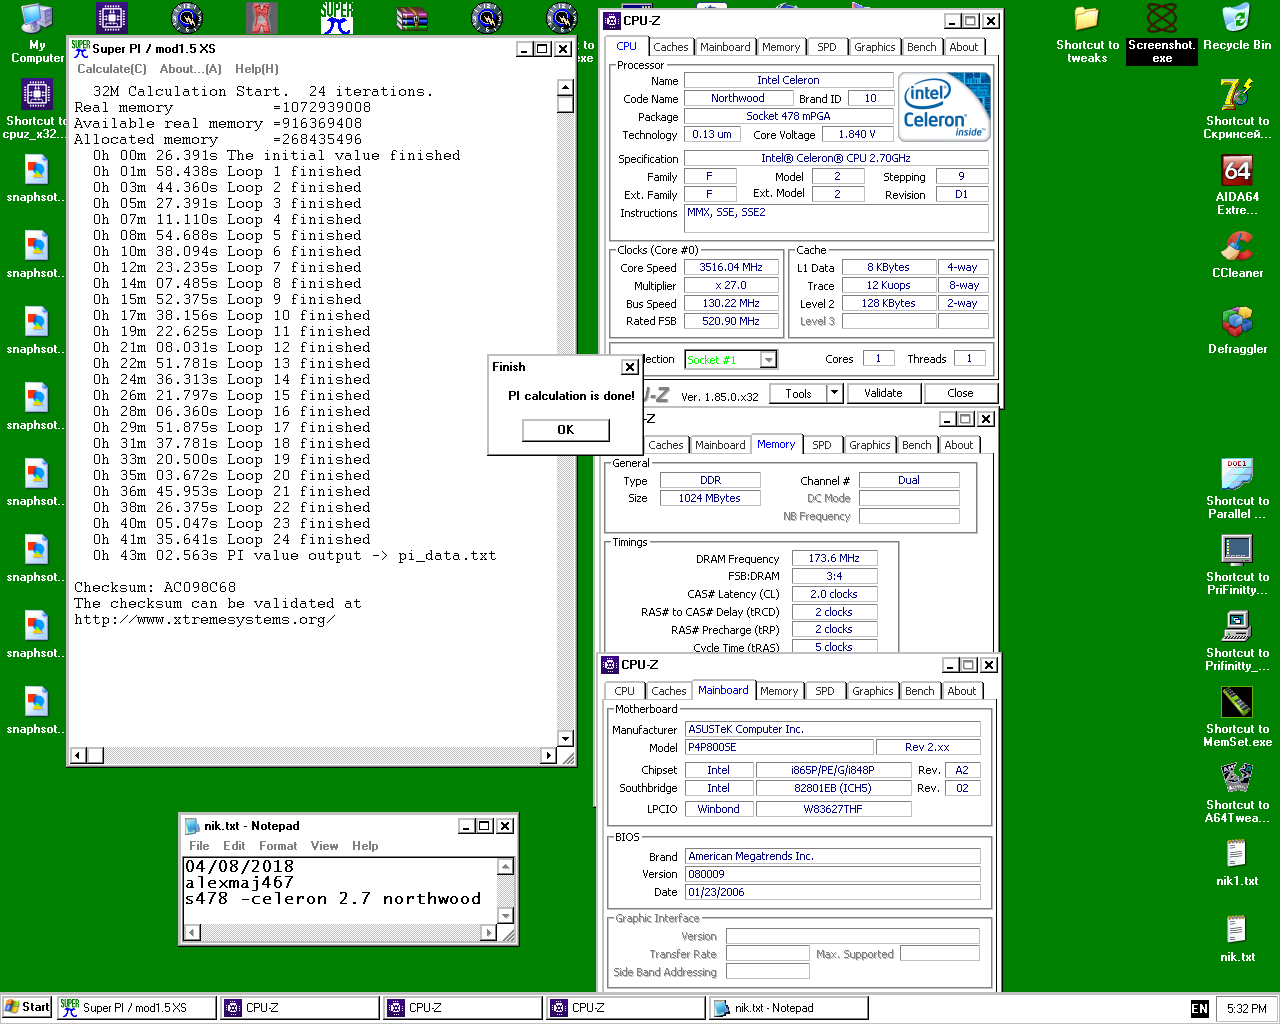Switch to Mainboard tab in top CPU-Z window
Image resolution: width=1280 pixels, height=1024 pixels.
[725, 47]
